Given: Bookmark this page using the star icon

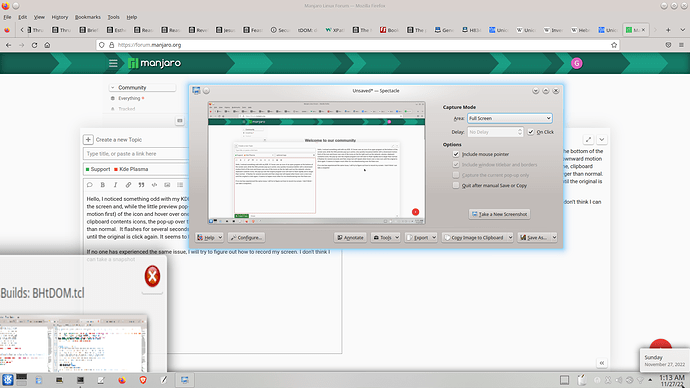Looking at the screenshot, I should click(x=614, y=45).
